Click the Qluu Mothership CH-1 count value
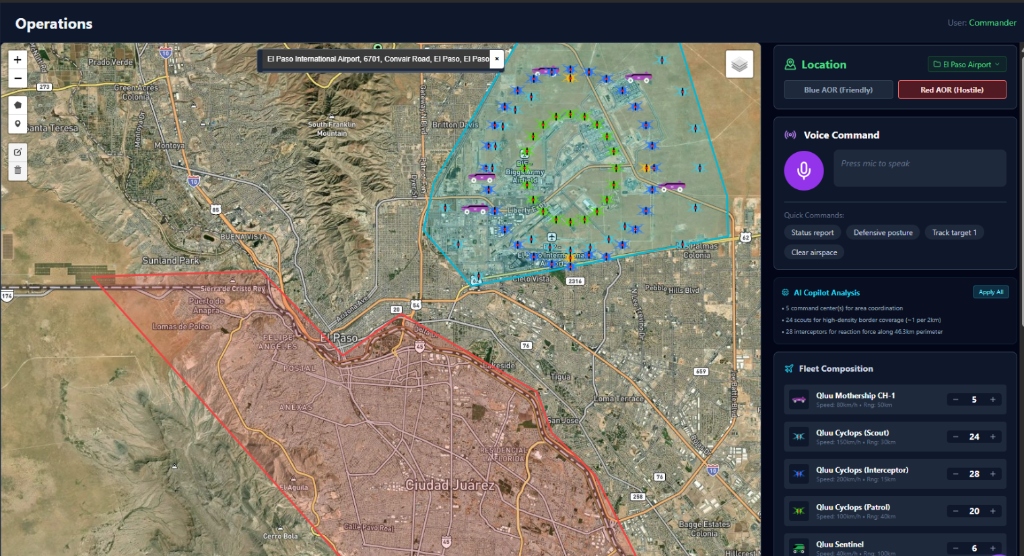The width and height of the screenshot is (1024, 556). click(x=974, y=399)
